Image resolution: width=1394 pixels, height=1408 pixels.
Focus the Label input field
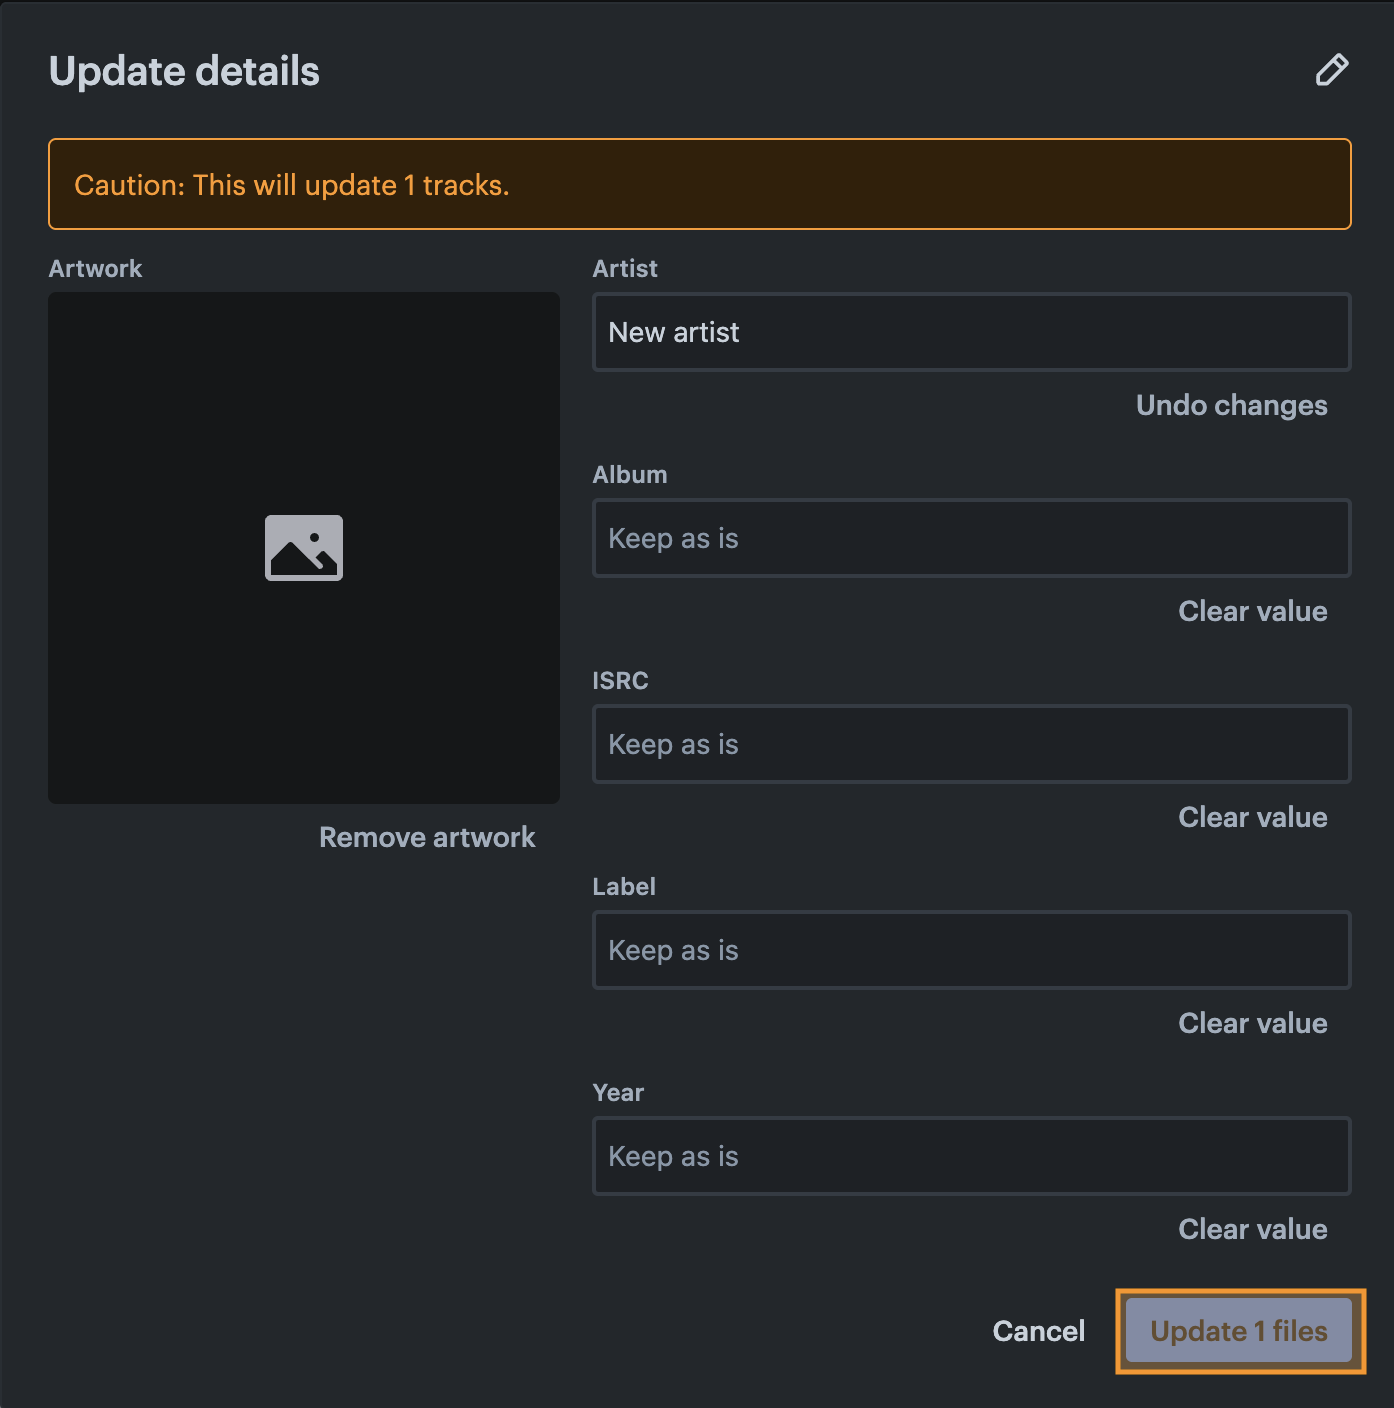coord(972,950)
